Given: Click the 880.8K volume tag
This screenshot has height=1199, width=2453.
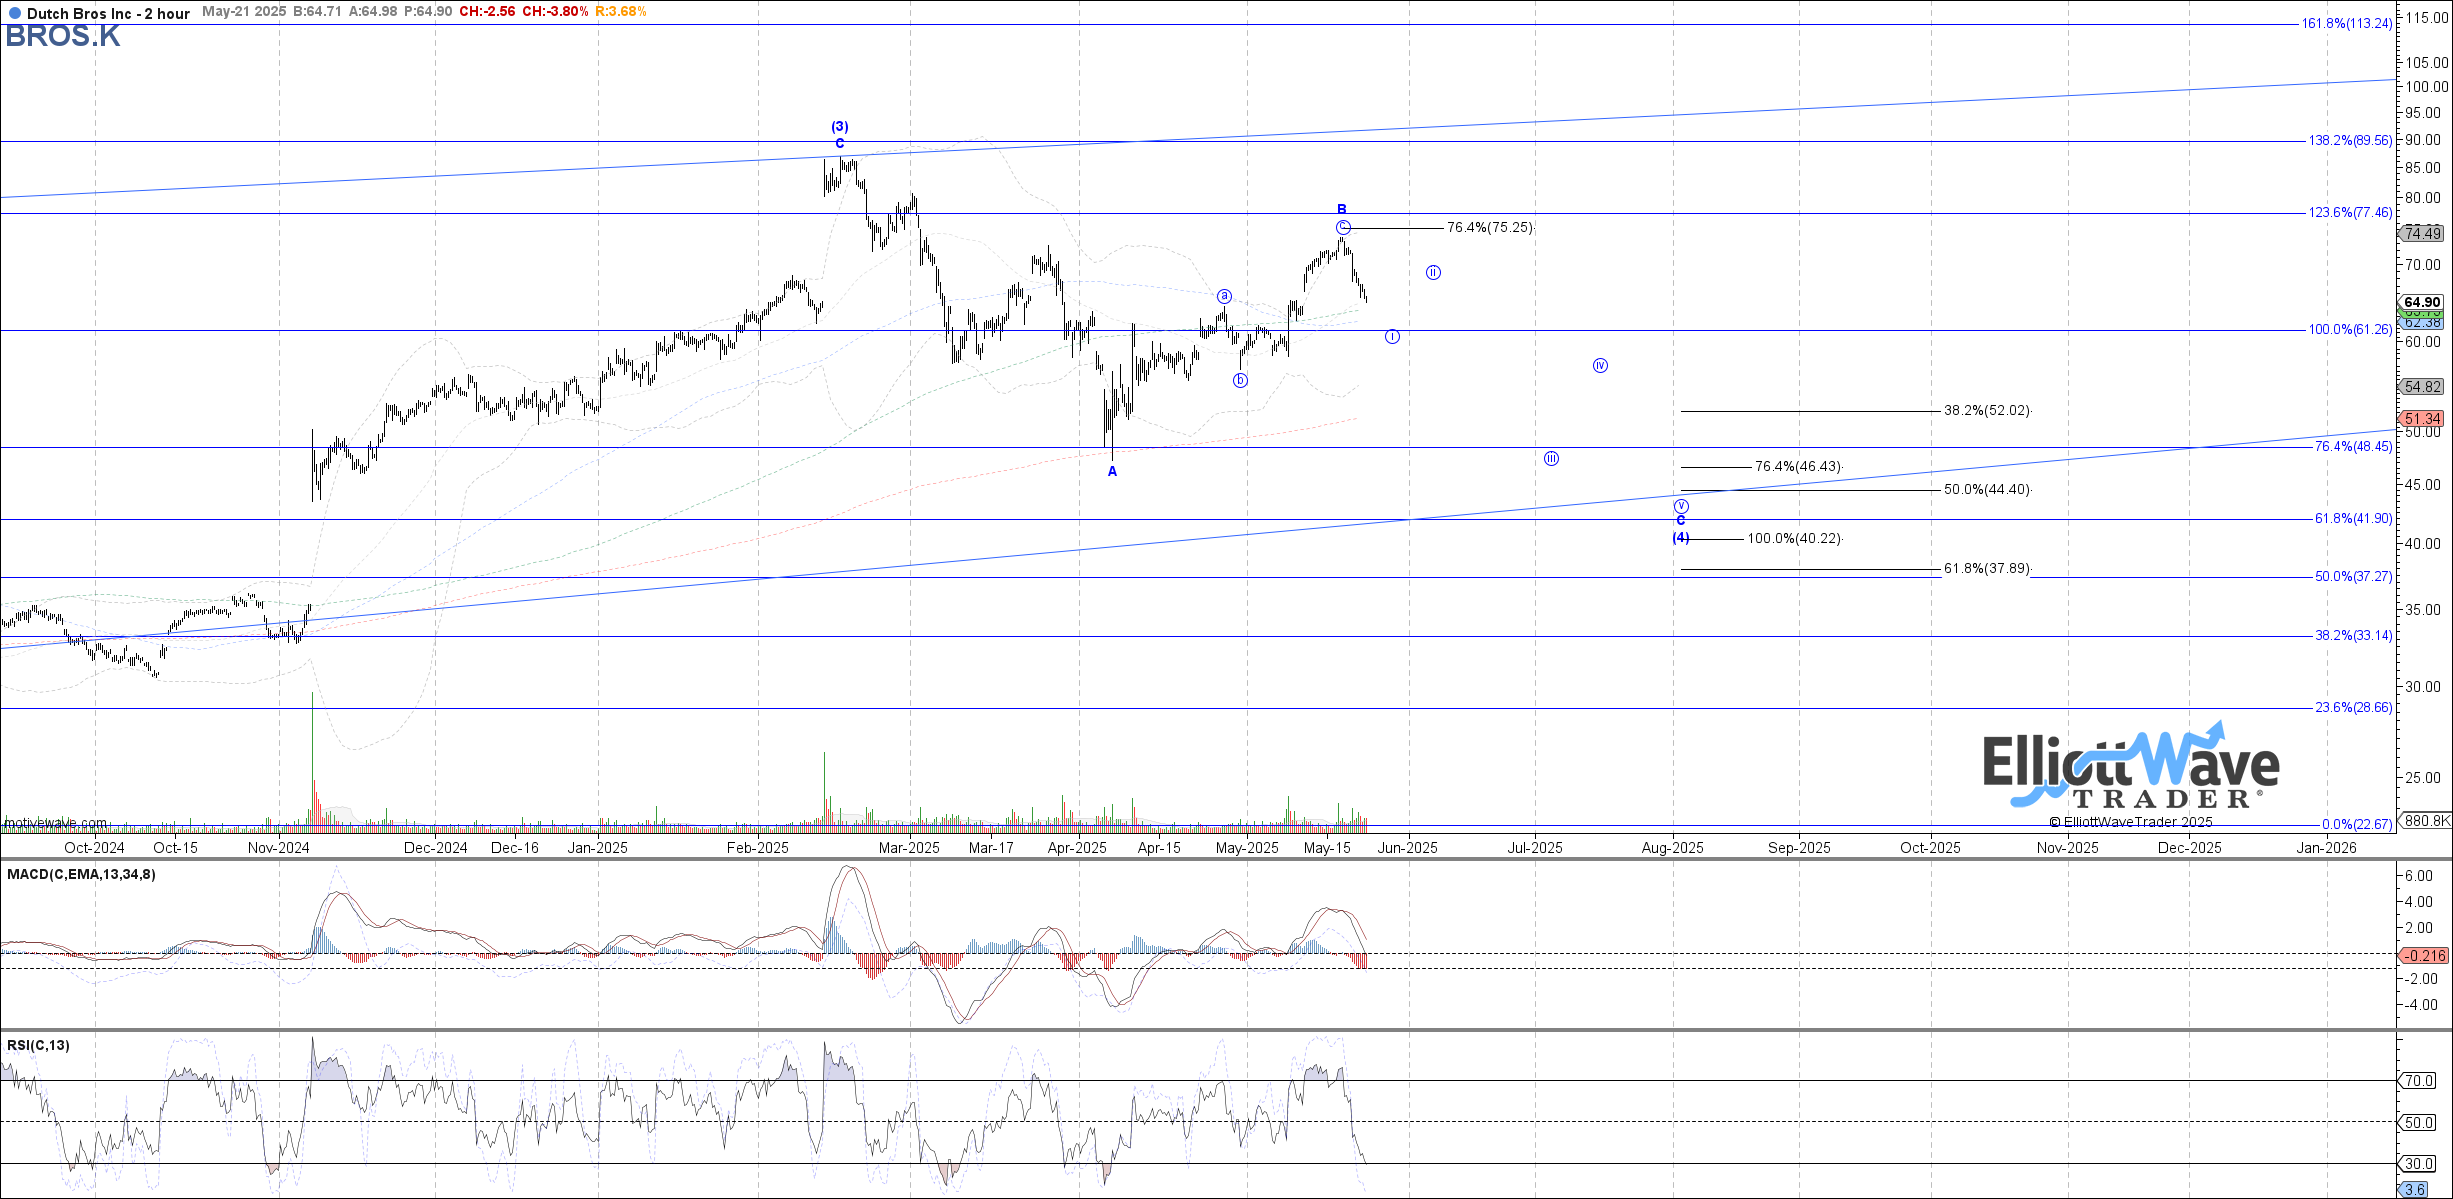Looking at the screenshot, I should coord(2425,820).
